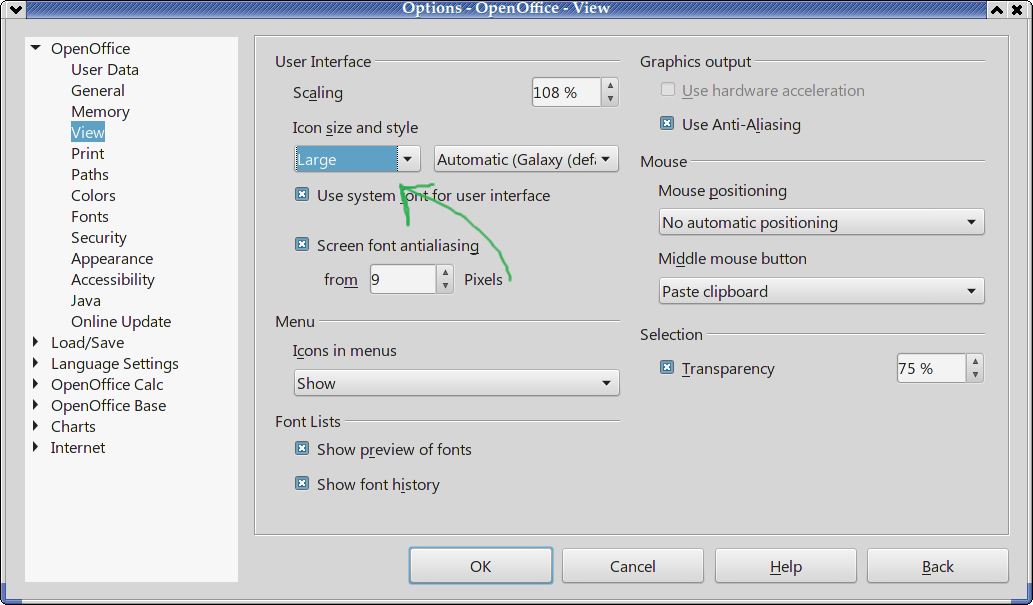Click inside the Scaling value field
1033x605 pixels.
click(565, 93)
